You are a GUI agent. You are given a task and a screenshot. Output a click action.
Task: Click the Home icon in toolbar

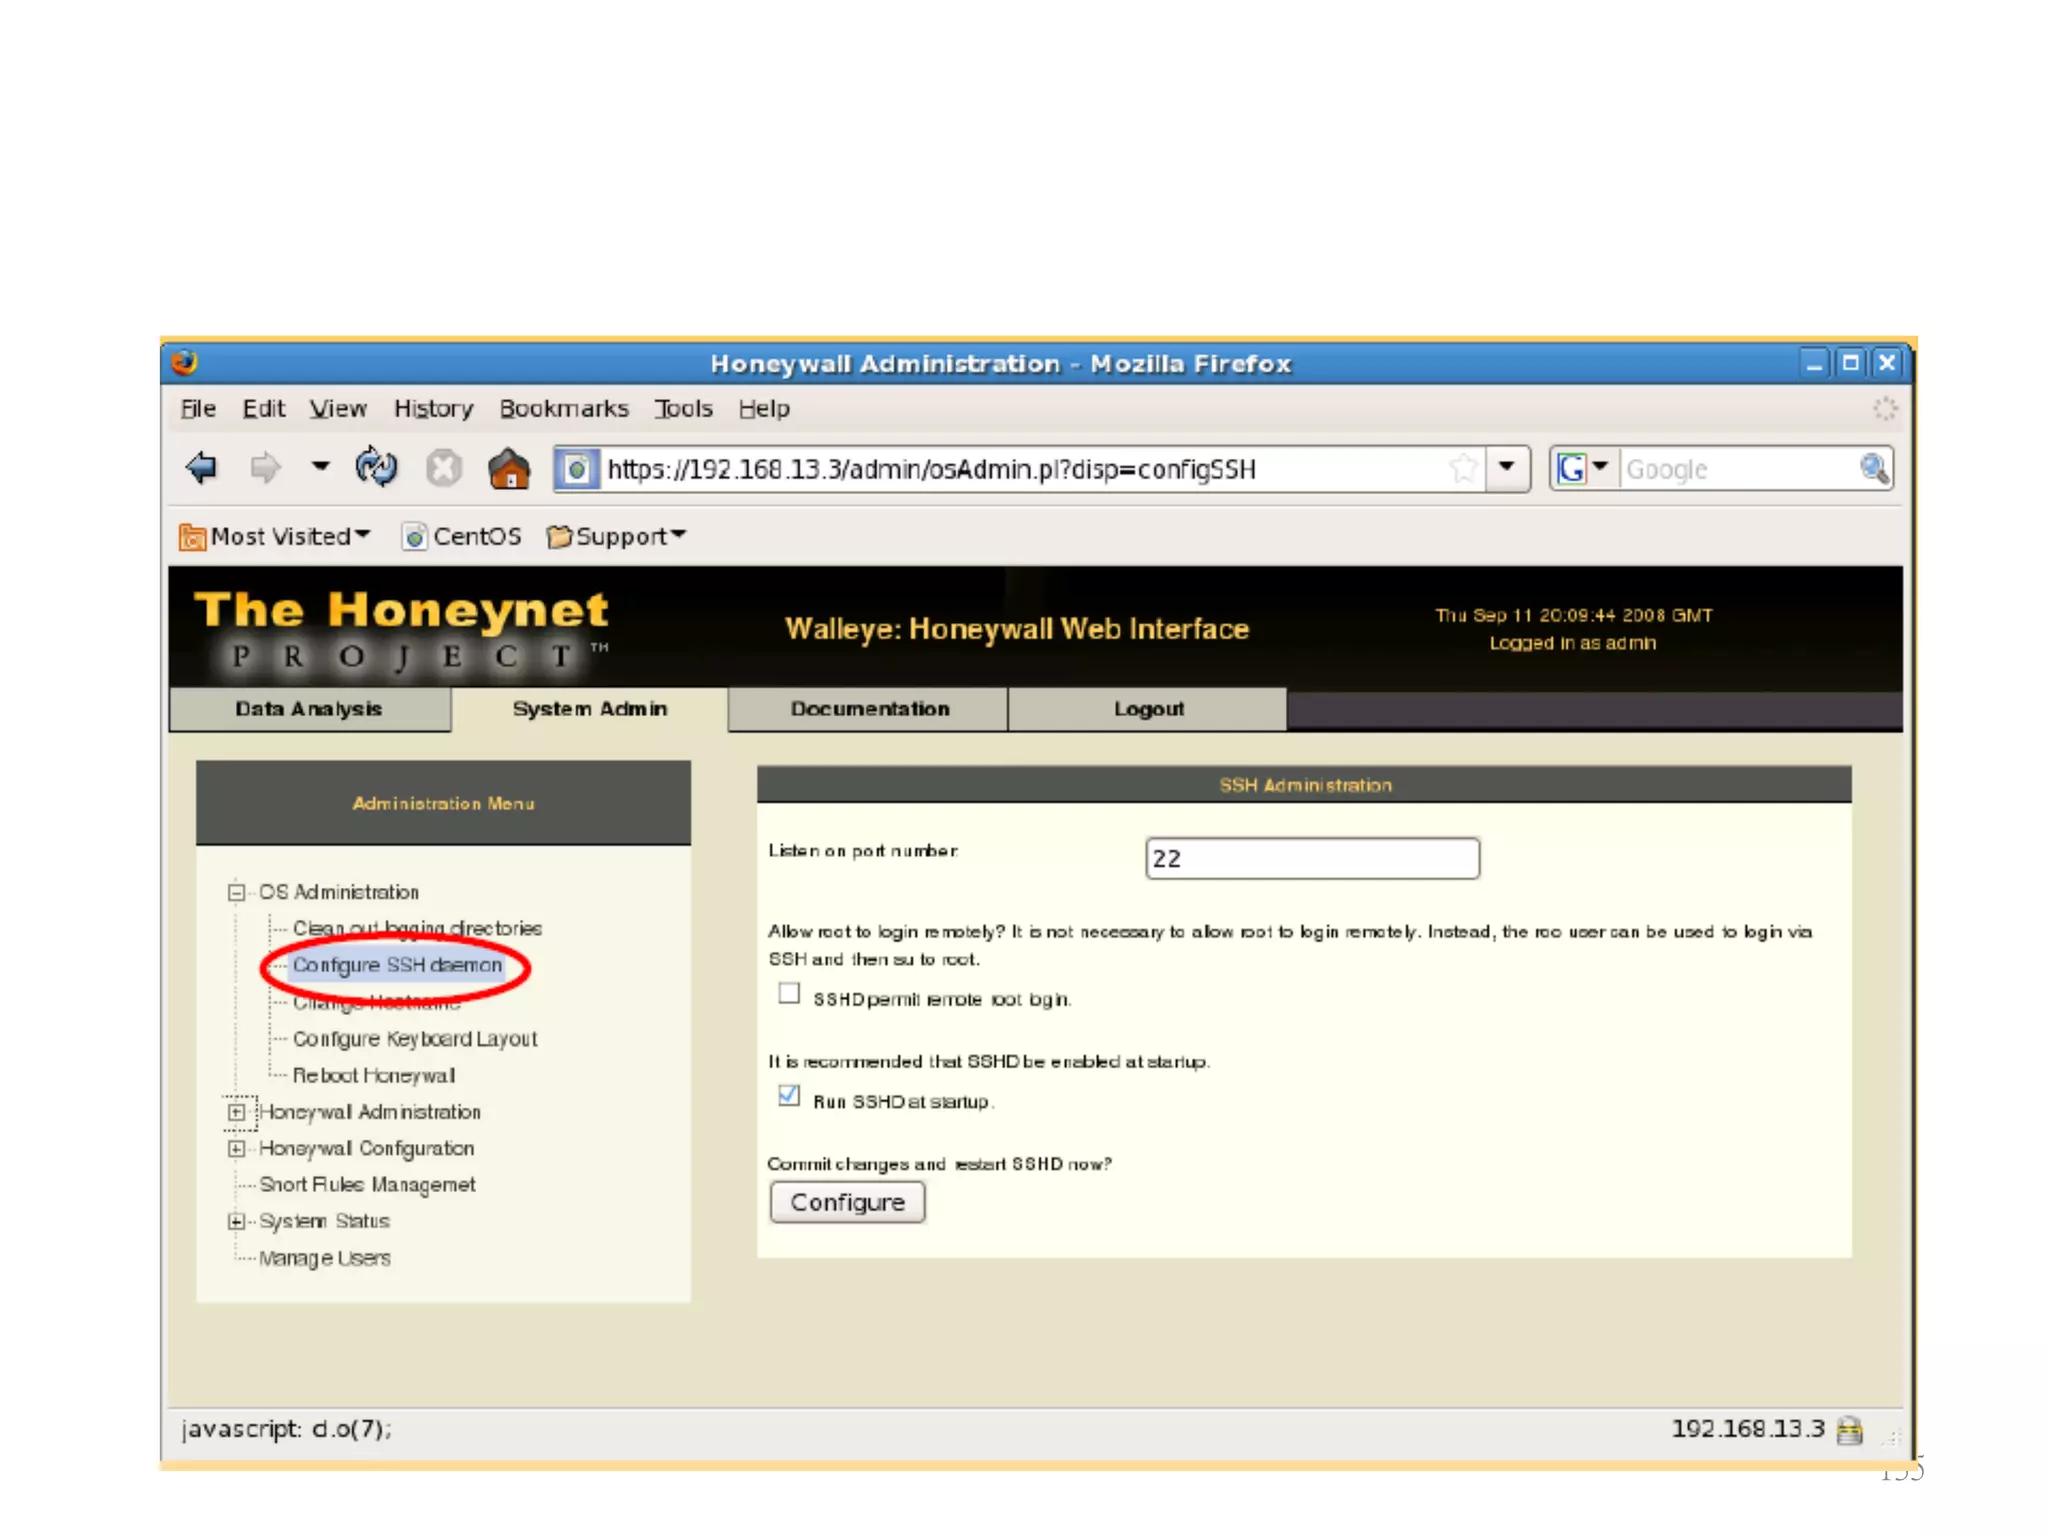click(509, 468)
